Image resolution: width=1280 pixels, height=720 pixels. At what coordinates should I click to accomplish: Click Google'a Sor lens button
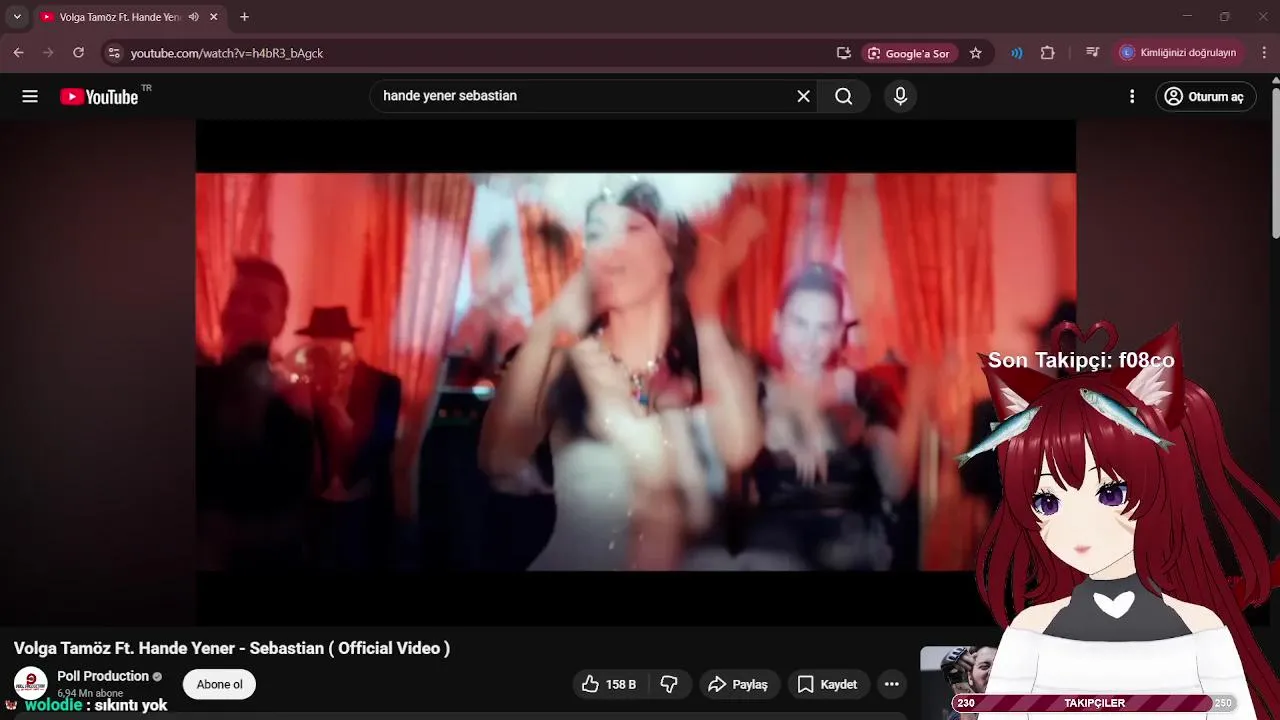pyautogui.click(x=909, y=53)
